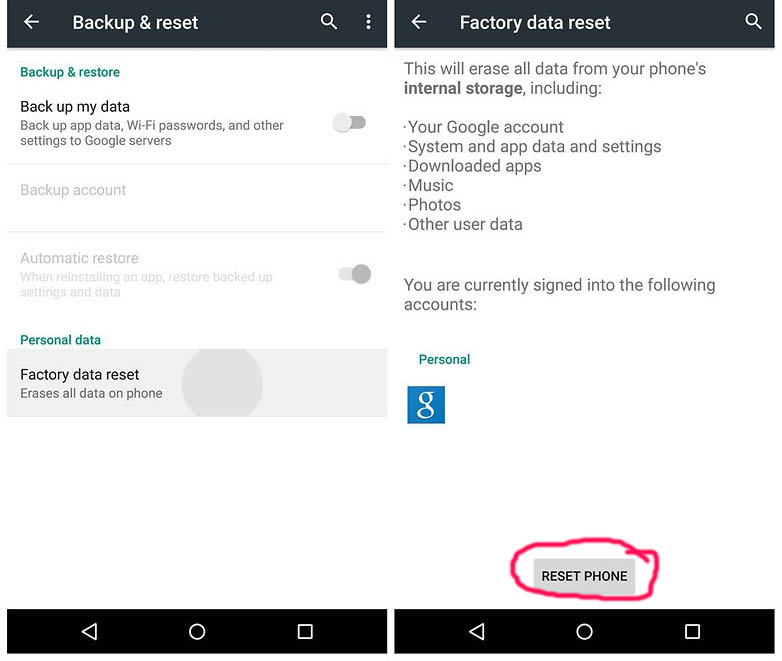Tap right phone's triangle back navigation button
782x661 pixels.
click(477, 632)
